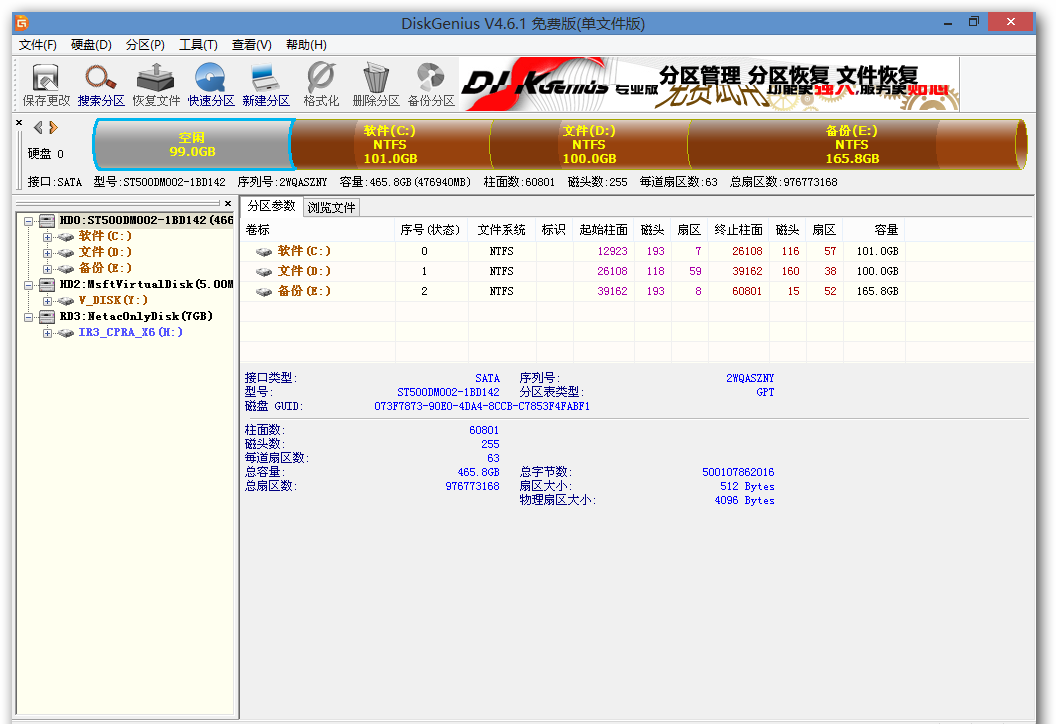Switch to the 浏览文件 tab
This screenshot has height=724, width=1056.
click(331, 207)
